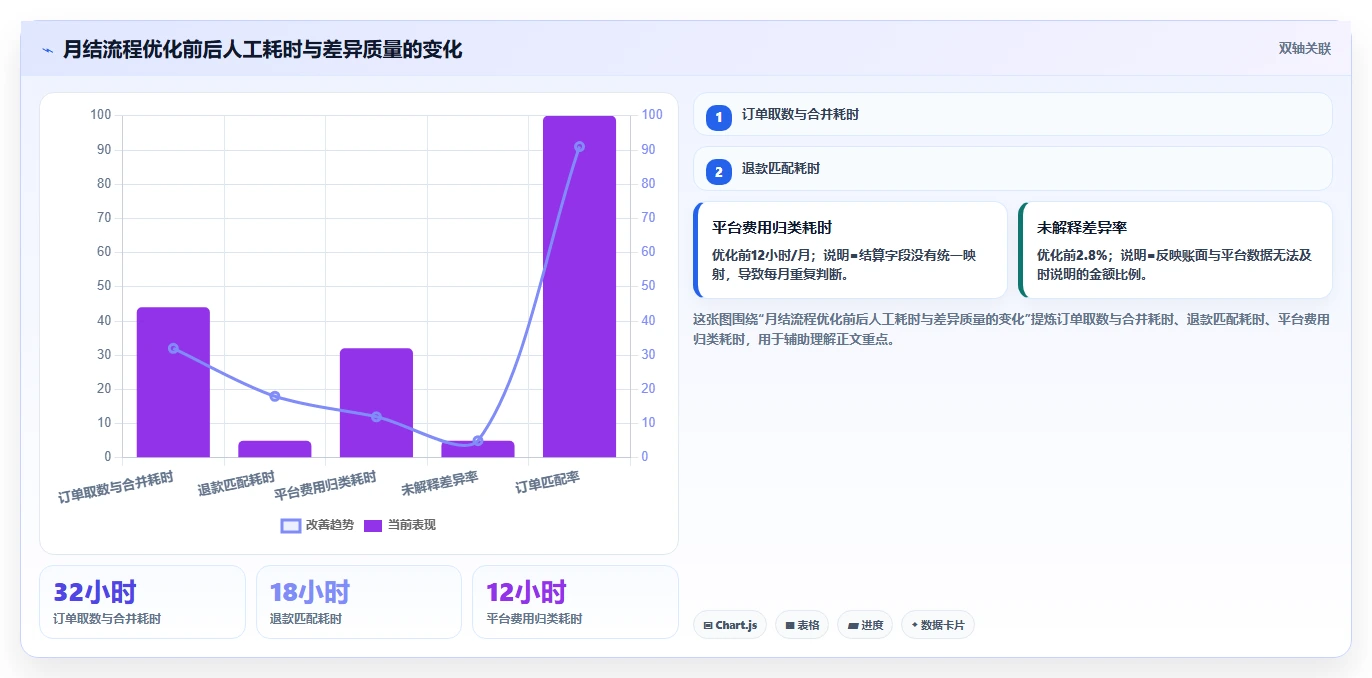Click the x-axis label 未解释差异率

440,484
